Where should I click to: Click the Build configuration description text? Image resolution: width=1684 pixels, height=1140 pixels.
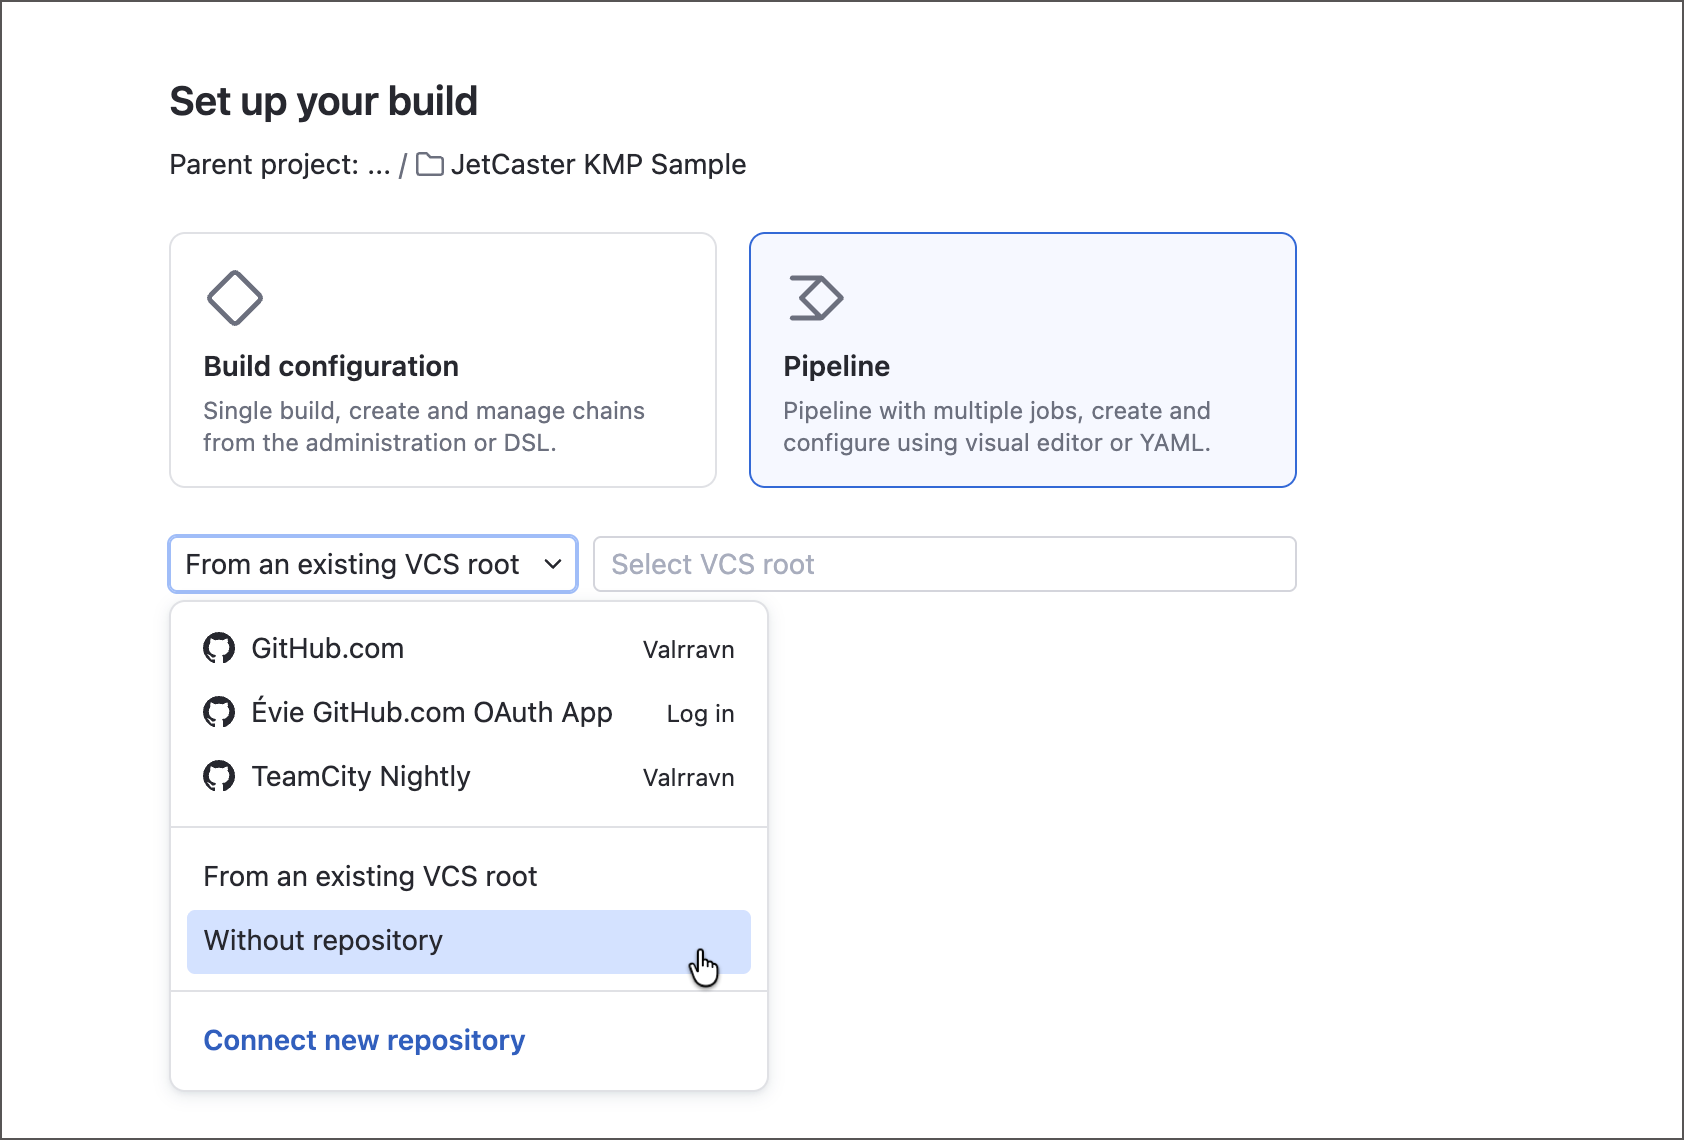[424, 427]
